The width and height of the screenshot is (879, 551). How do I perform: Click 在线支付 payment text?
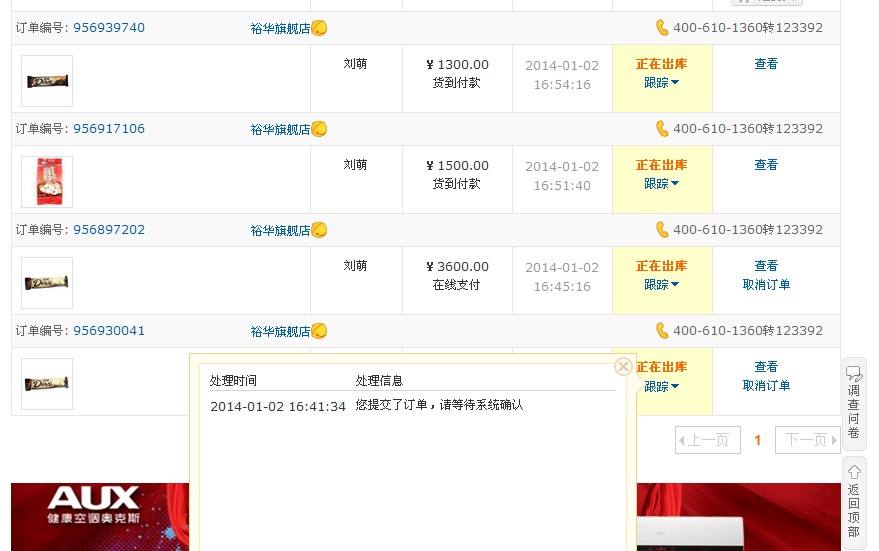coord(456,285)
